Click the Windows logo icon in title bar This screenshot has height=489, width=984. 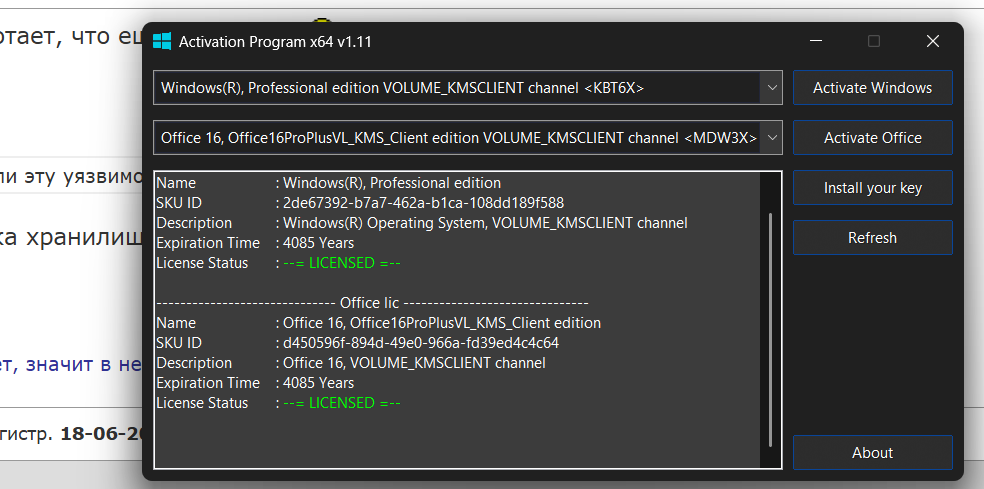tap(162, 41)
